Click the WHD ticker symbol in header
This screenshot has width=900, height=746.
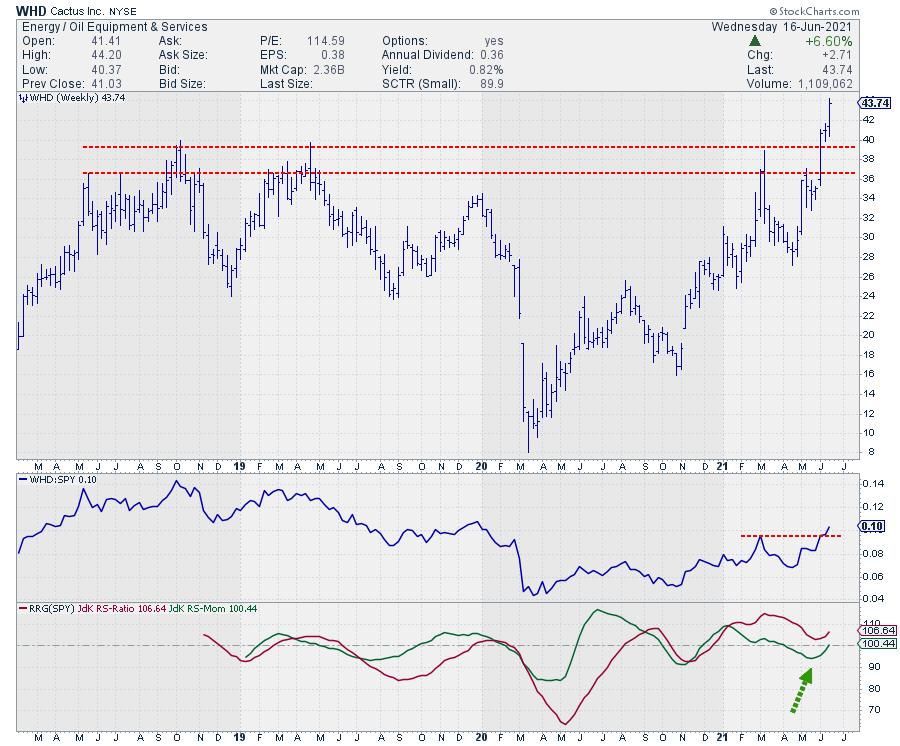coord(32,9)
